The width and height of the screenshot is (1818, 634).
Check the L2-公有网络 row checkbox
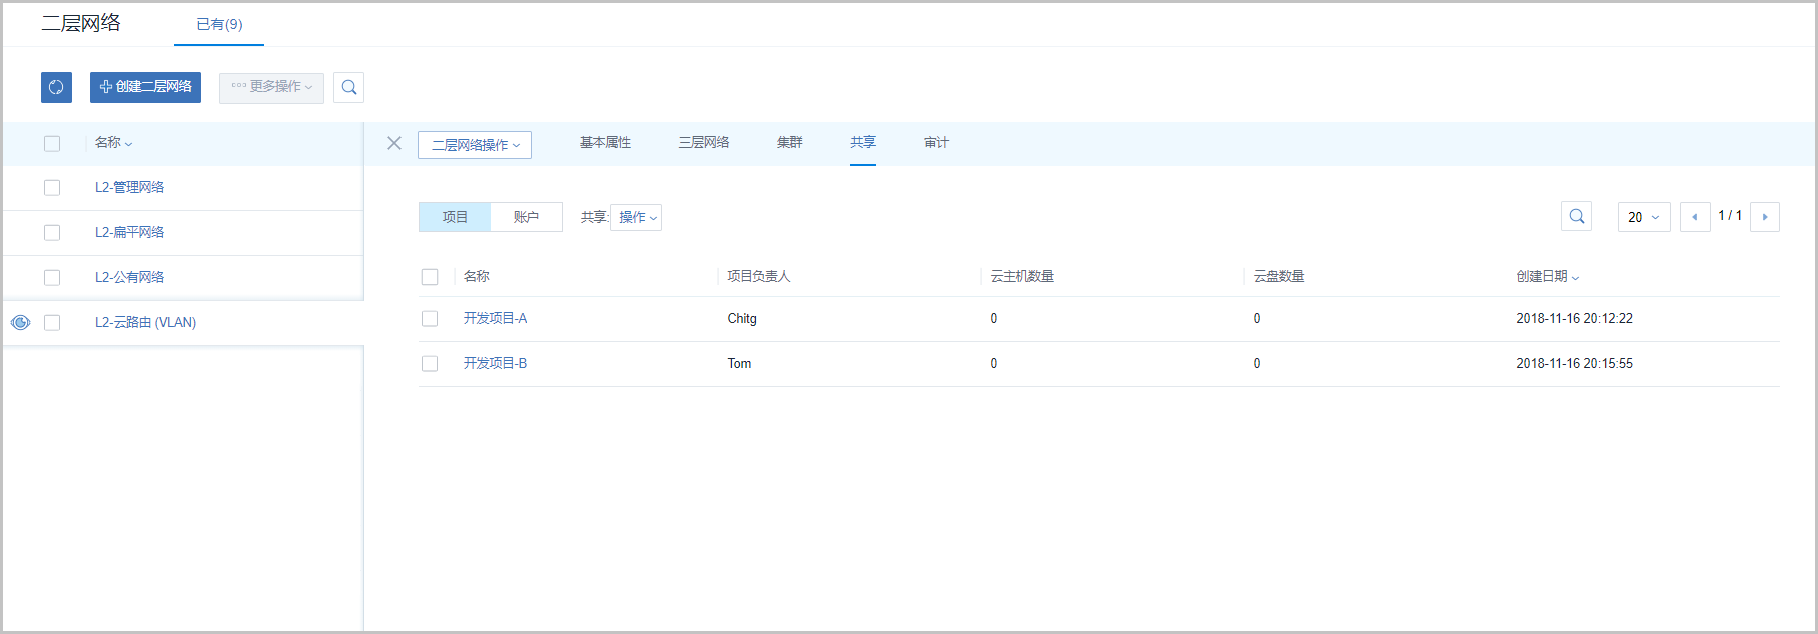click(x=52, y=278)
